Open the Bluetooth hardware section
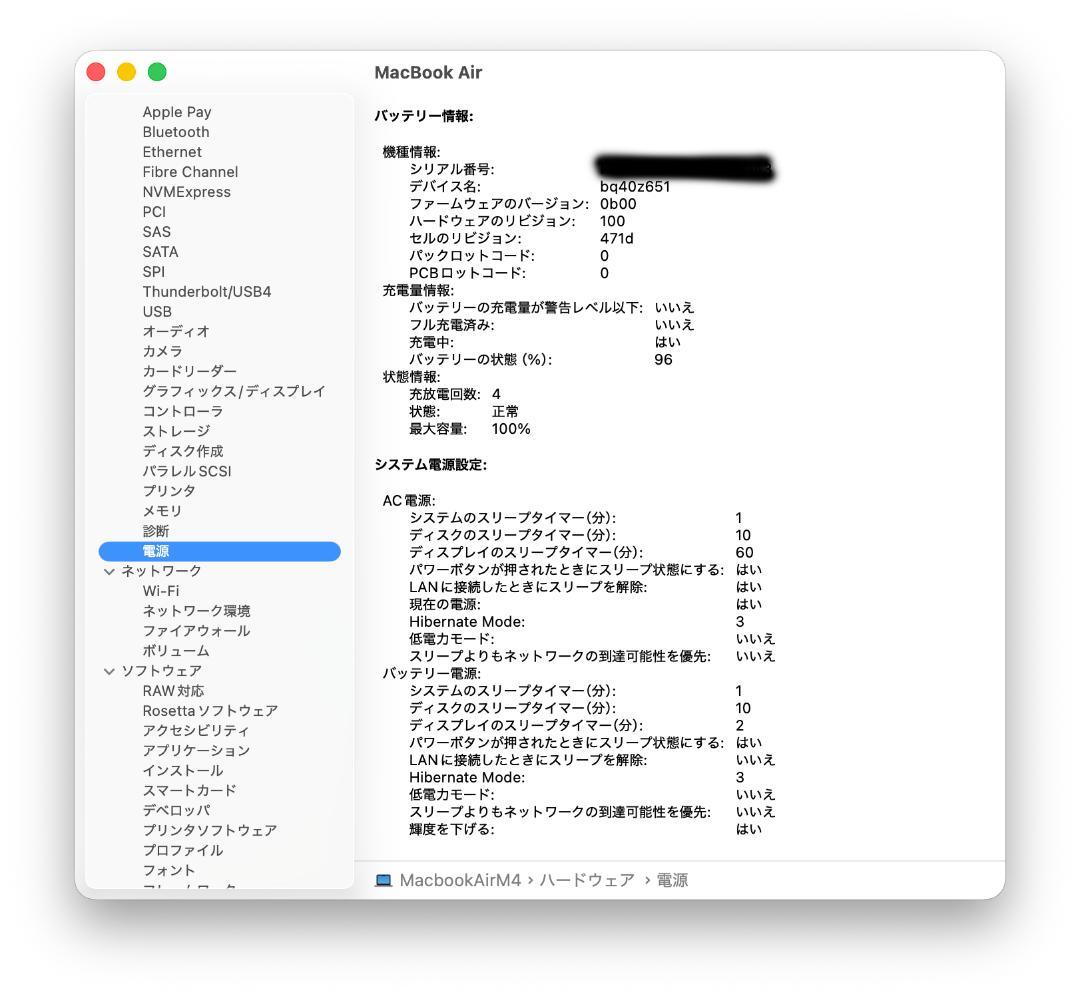 pyautogui.click(x=176, y=131)
